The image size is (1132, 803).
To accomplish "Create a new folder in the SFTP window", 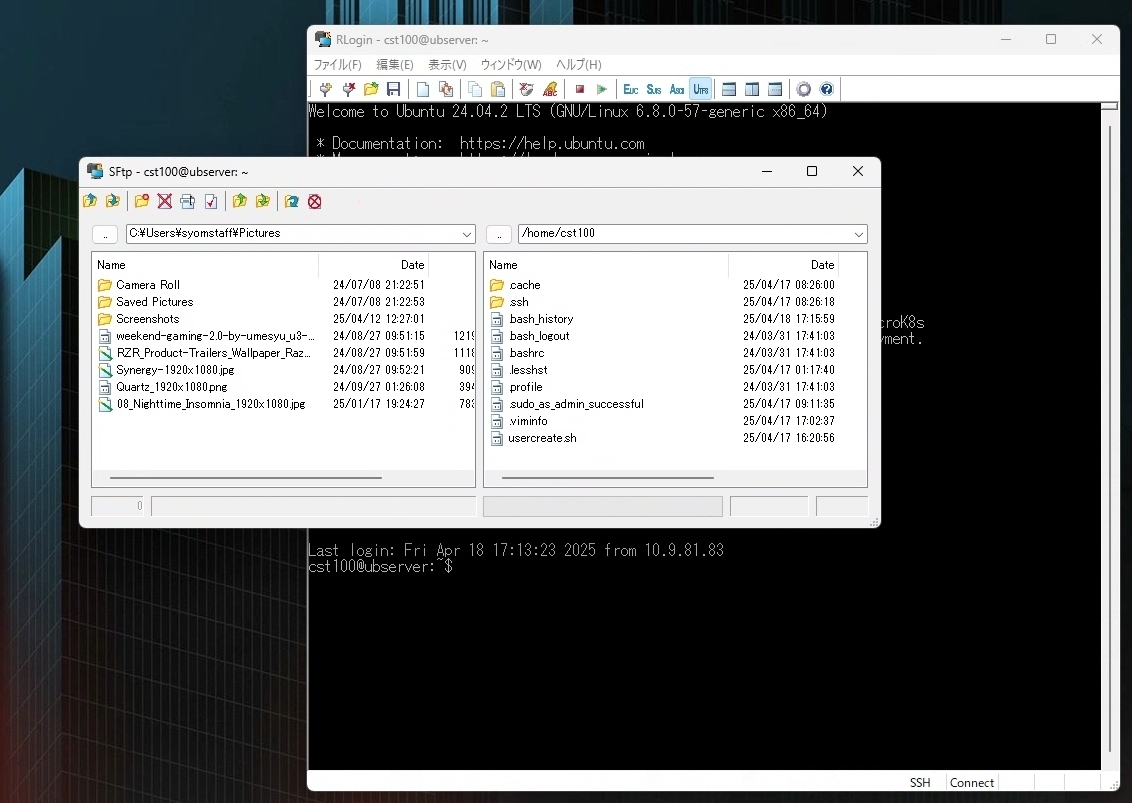I will pyautogui.click(x=141, y=202).
